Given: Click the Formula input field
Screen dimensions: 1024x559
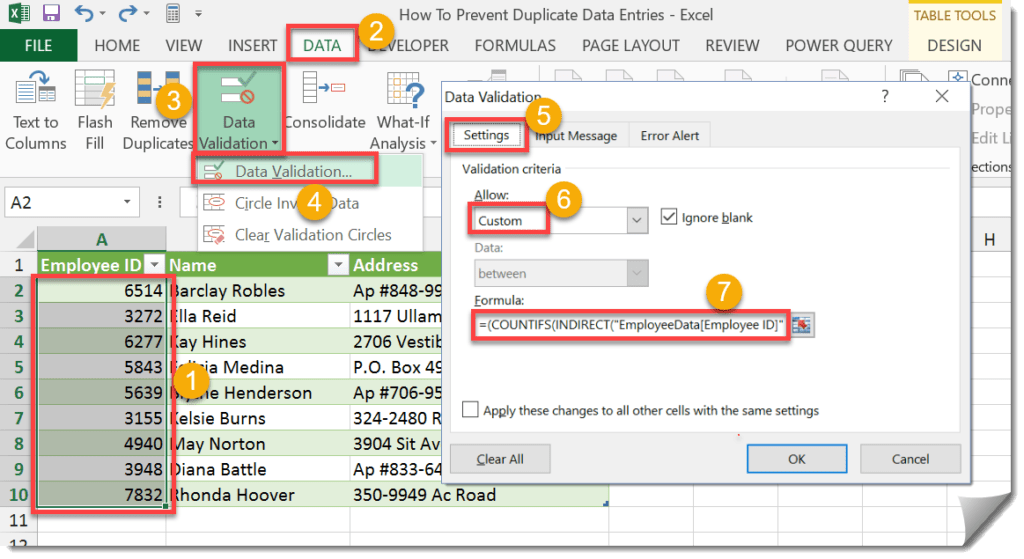Looking at the screenshot, I should (631, 325).
